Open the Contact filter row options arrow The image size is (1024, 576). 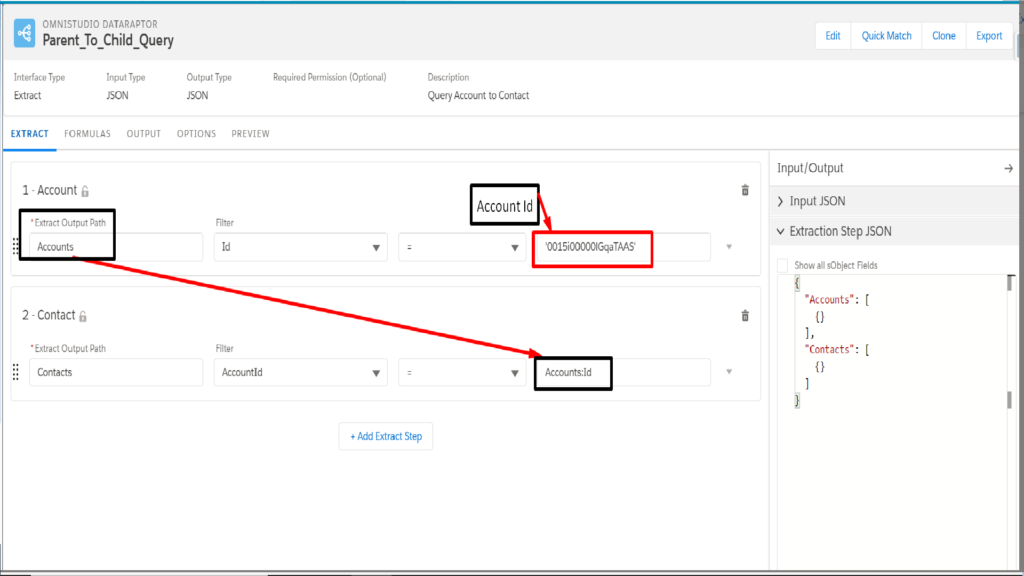tap(729, 372)
